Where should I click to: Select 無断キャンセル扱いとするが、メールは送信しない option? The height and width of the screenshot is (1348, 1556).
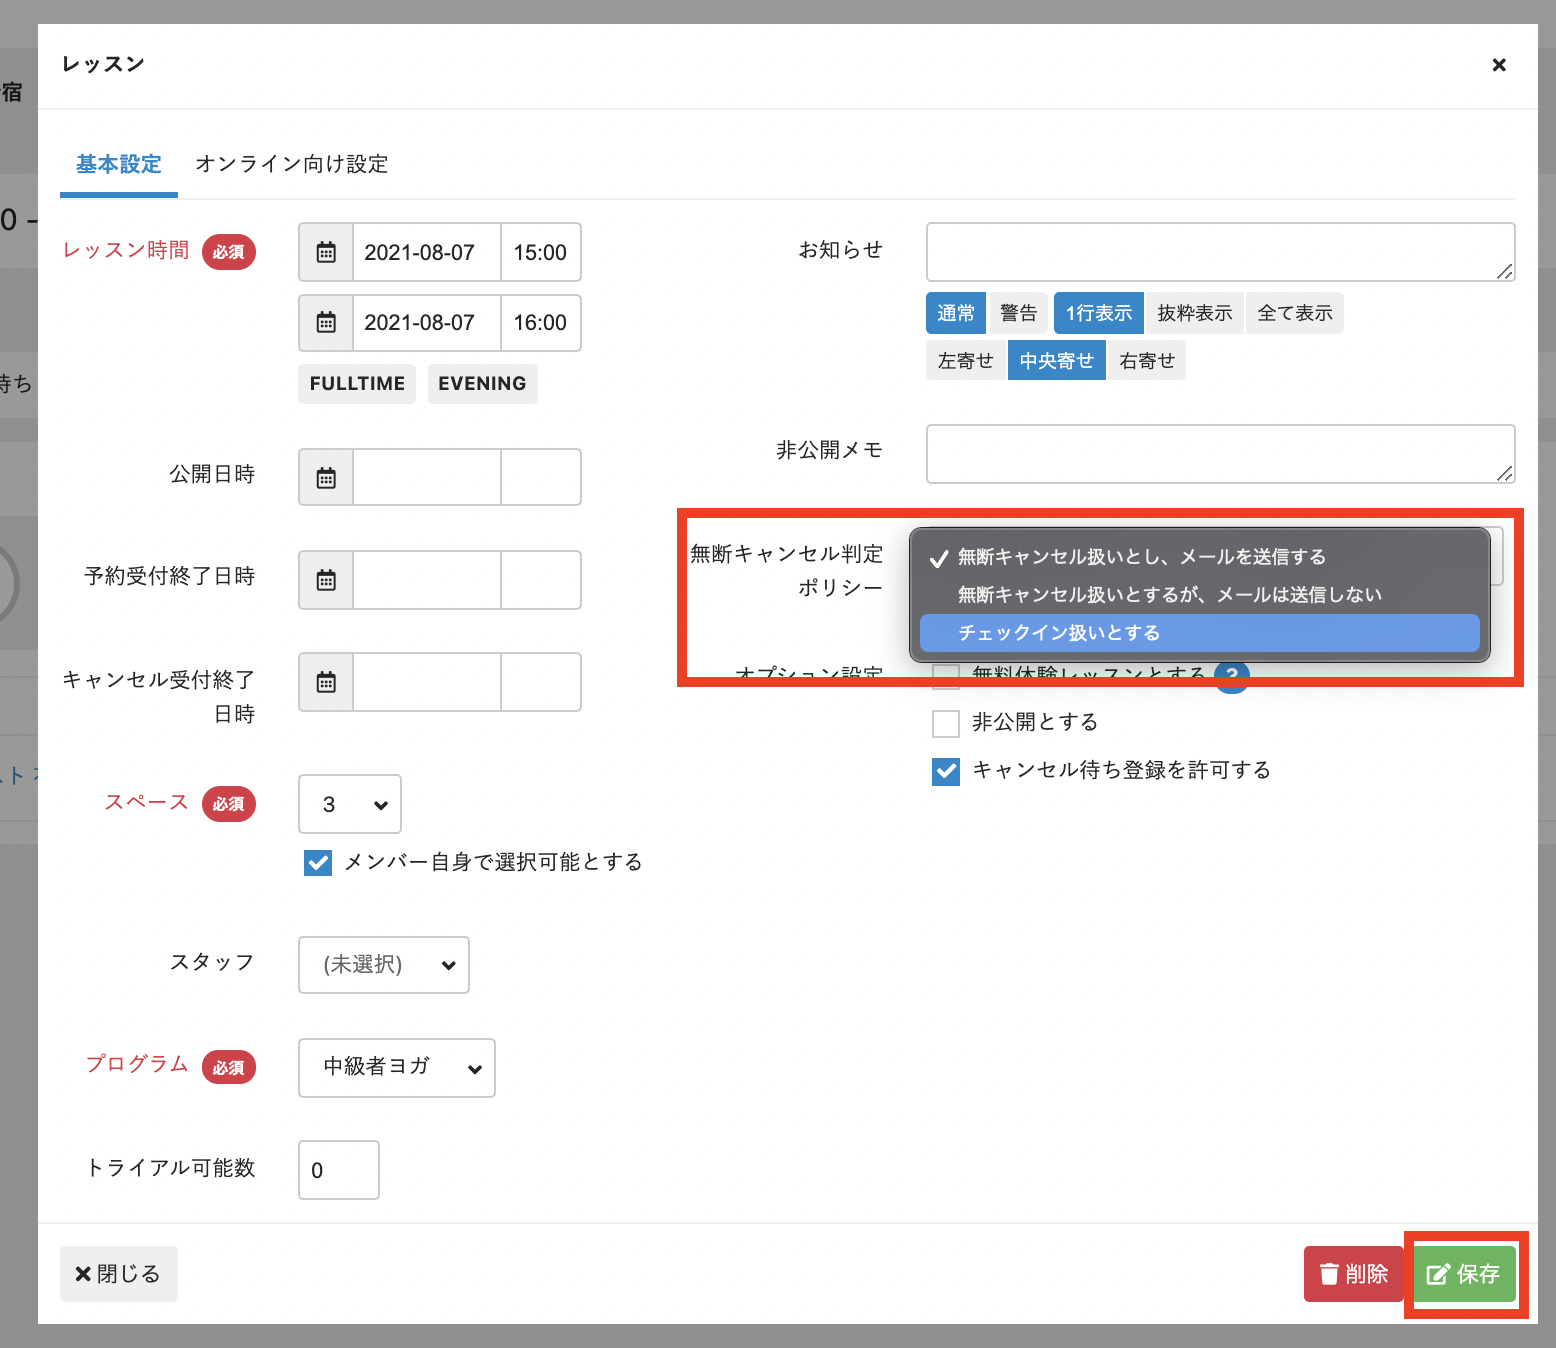coord(1199,595)
